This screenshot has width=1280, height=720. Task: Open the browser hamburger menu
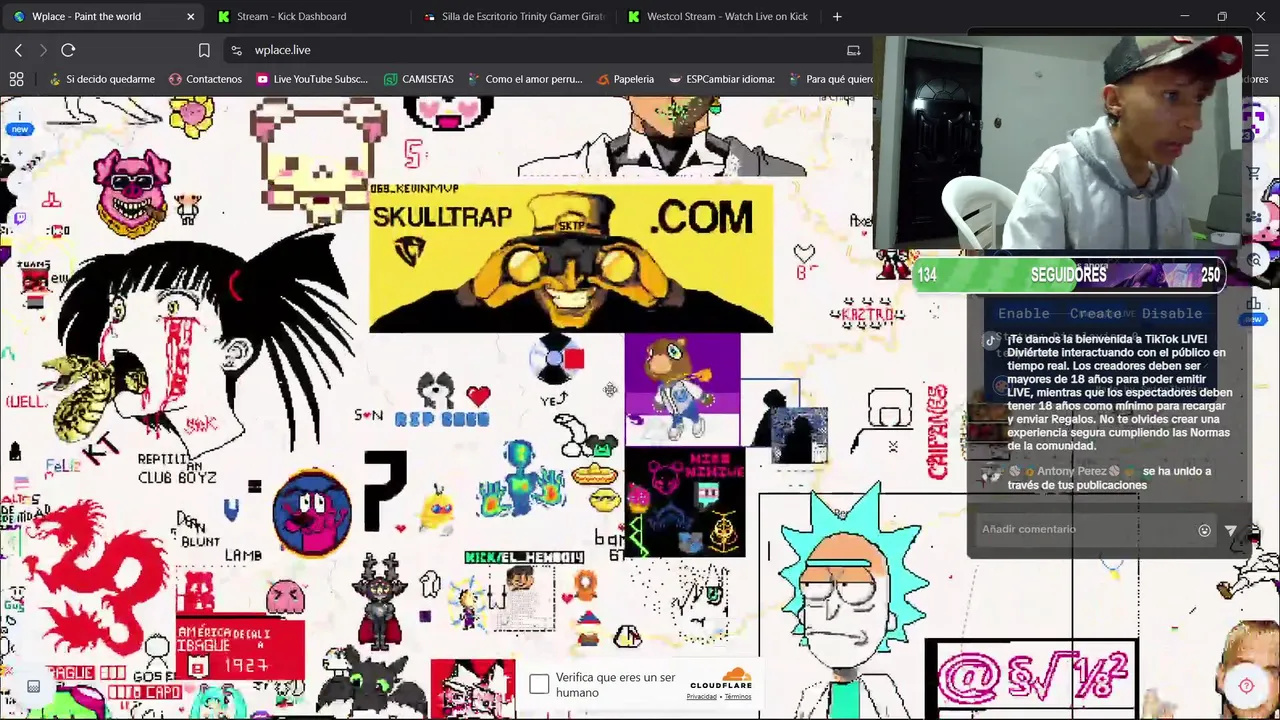pyautogui.click(x=1261, y=50)
